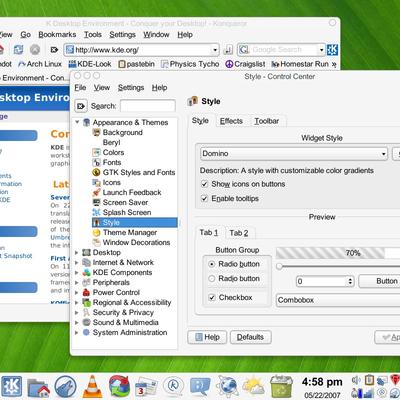Screen dimensions: 400x400
Task: Open the KDE K menu launcher
Action: 11,386
